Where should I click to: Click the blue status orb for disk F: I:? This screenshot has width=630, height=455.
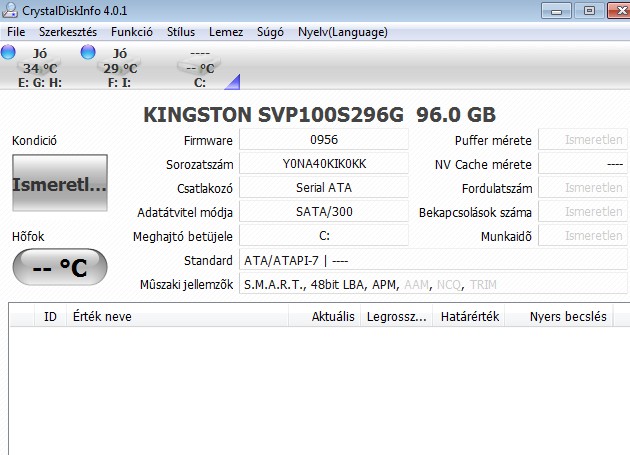tap(88, 52)
